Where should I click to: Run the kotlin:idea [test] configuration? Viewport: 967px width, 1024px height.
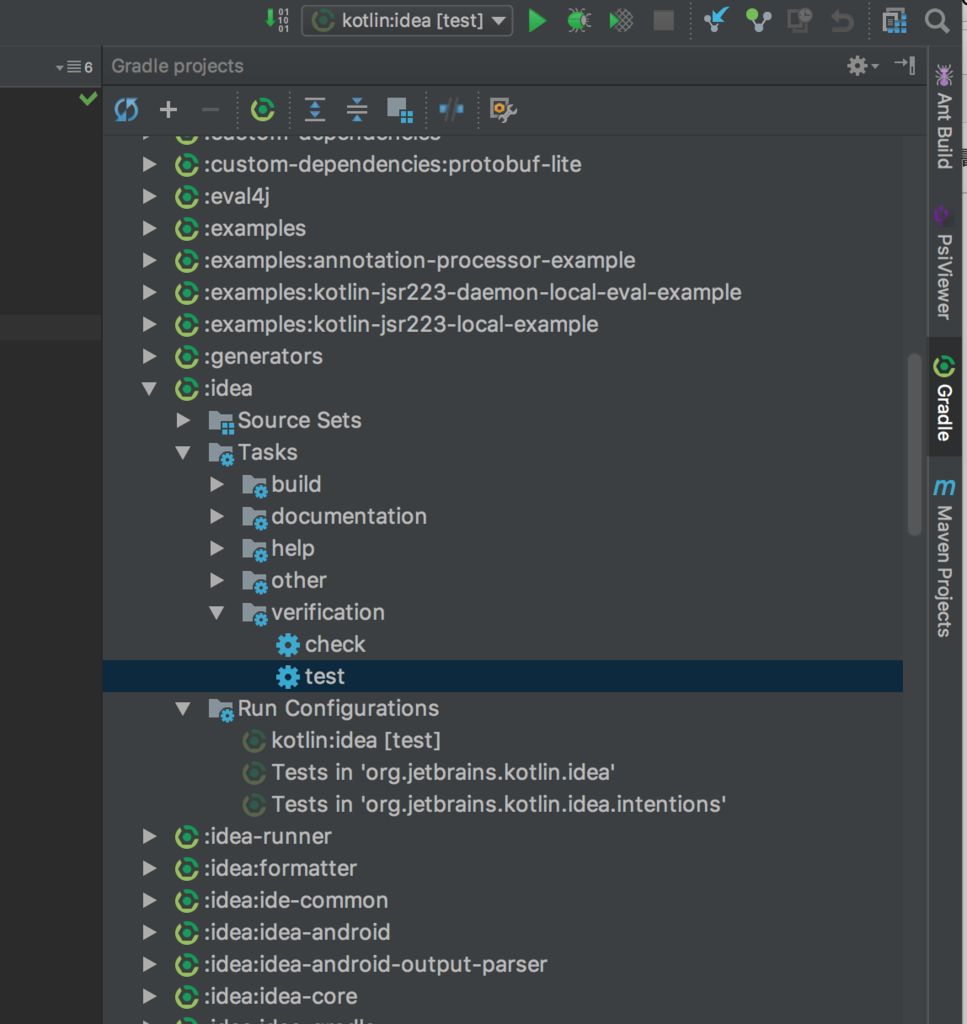coord(537,20)
